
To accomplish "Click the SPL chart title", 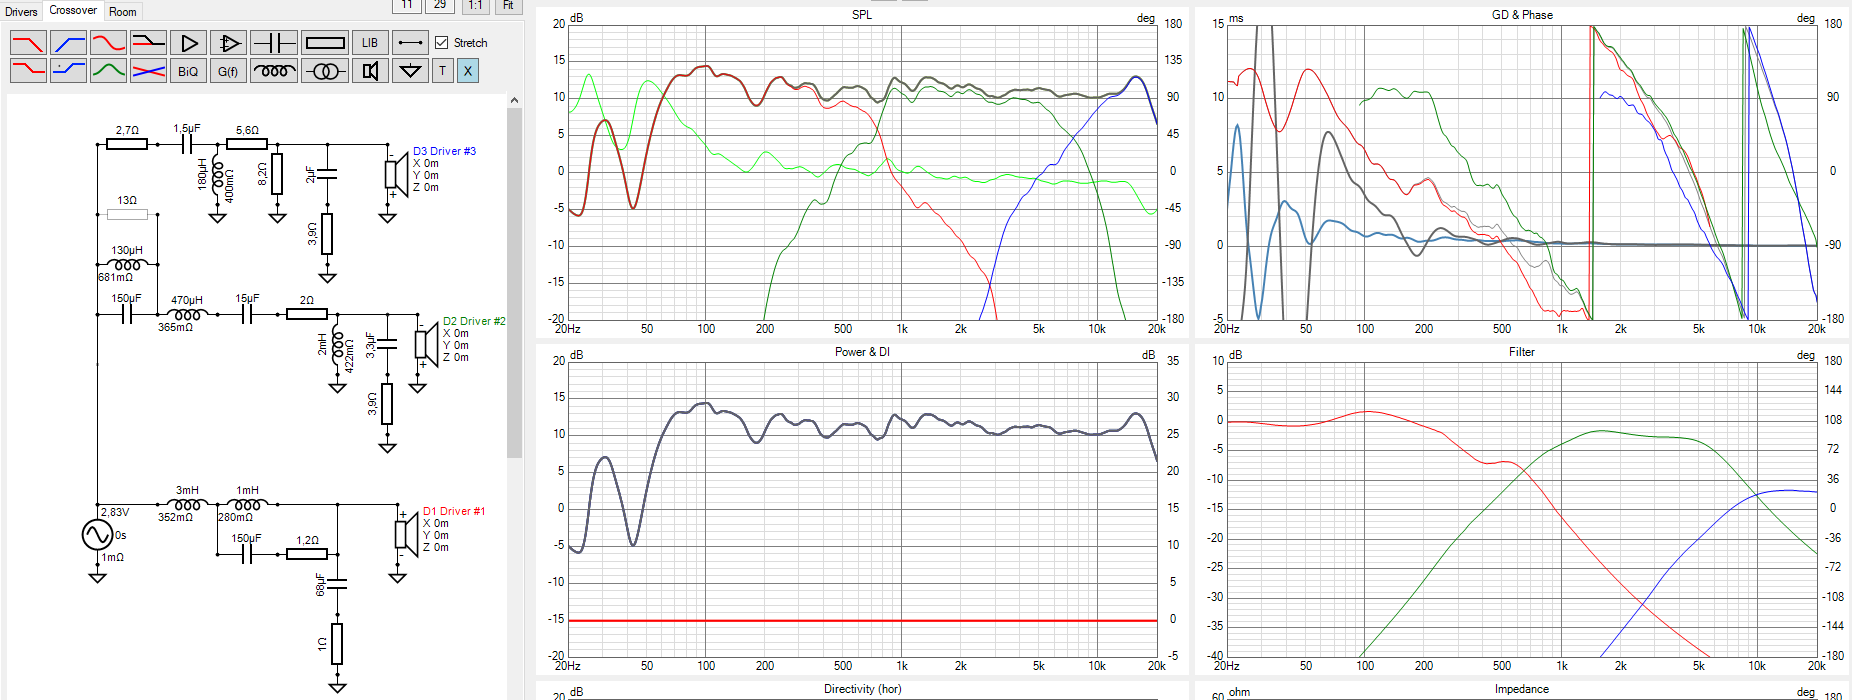I will [x=862, y=15].
